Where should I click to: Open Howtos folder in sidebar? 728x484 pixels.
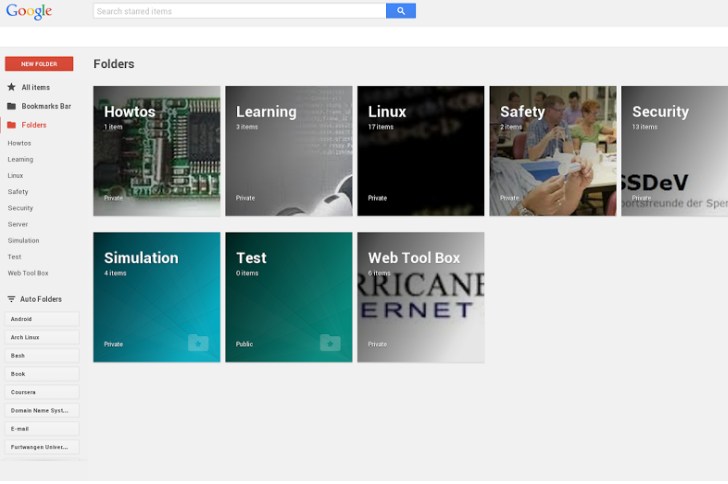point(19,143)
